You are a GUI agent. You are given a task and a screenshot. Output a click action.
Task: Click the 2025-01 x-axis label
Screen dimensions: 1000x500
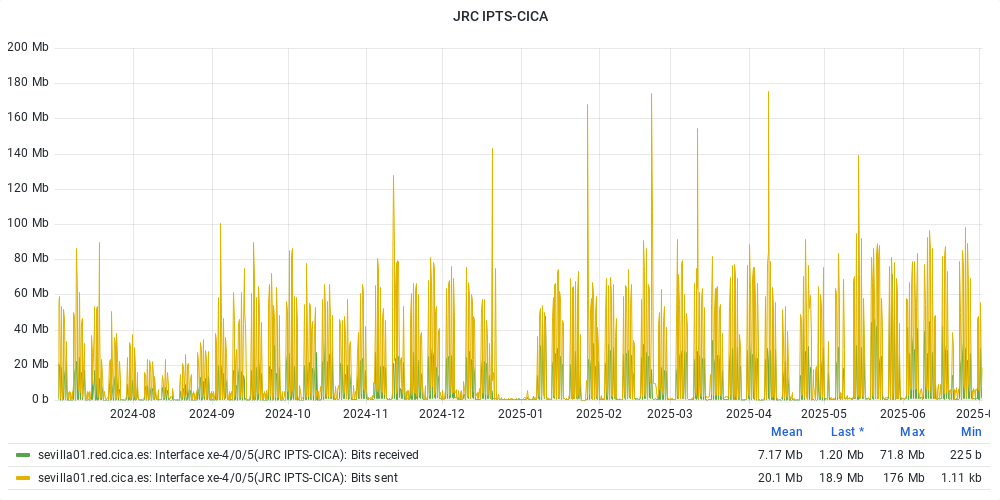coord(520,413)
